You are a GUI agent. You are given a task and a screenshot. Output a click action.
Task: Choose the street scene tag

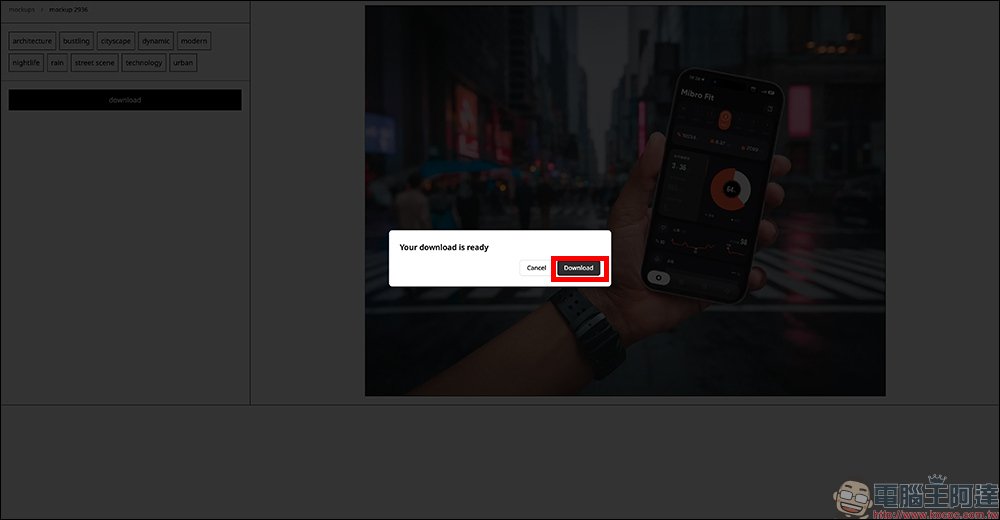pos(94,63)
